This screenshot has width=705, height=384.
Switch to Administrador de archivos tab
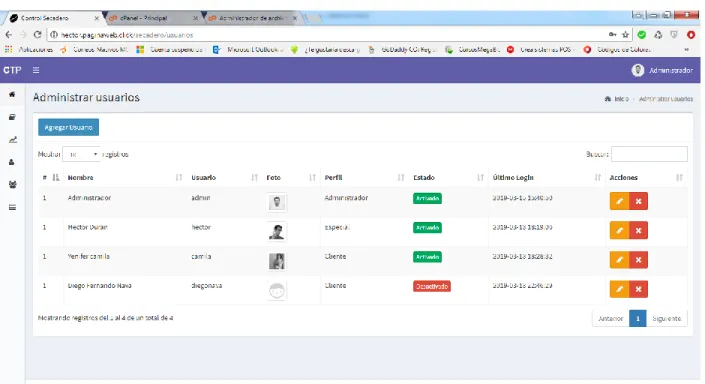252,18
